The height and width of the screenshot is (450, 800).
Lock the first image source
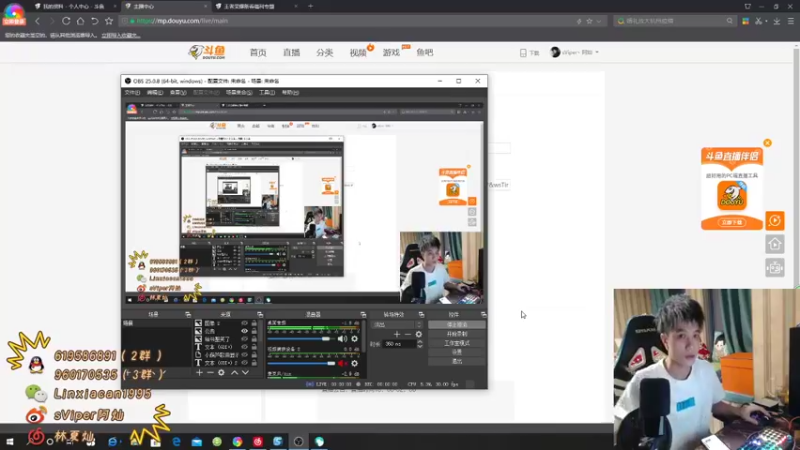pos(254,323)
